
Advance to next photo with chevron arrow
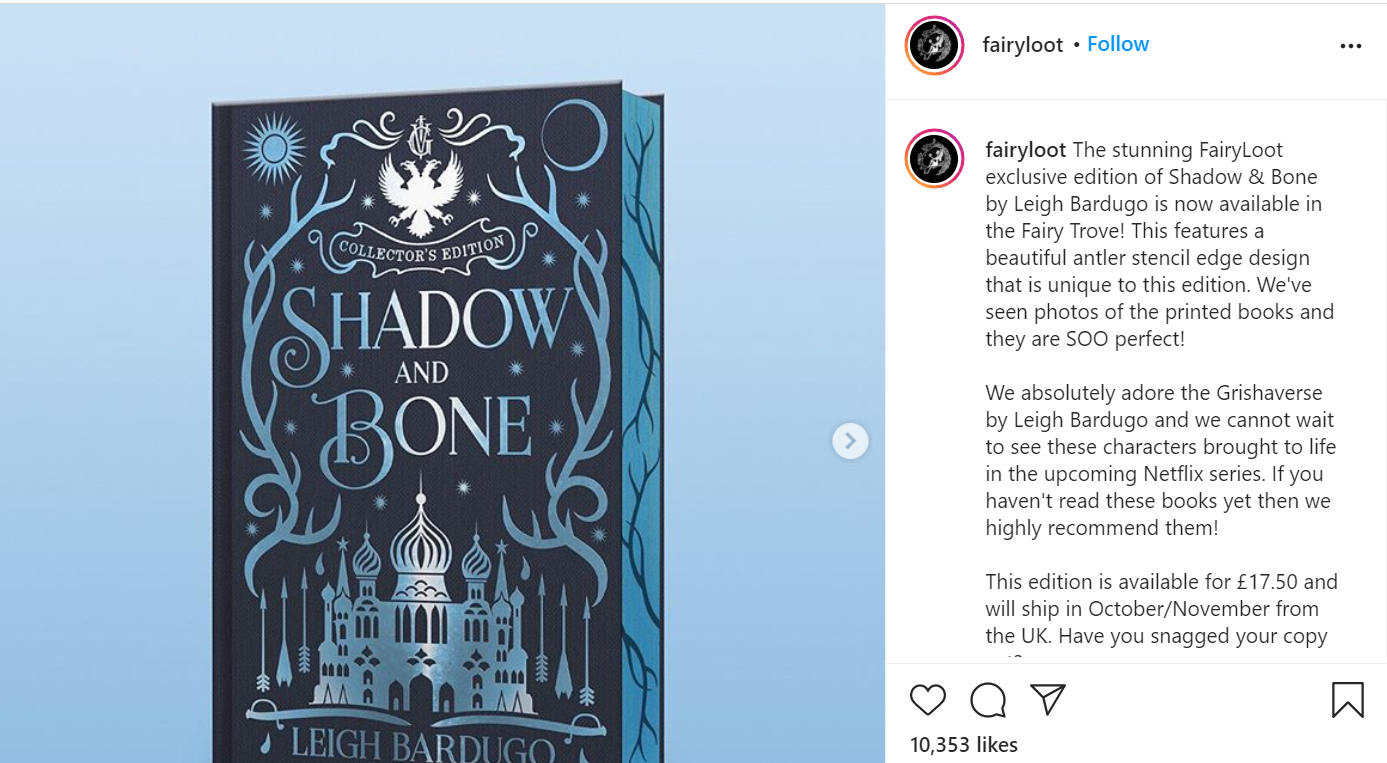pos(850,440)
